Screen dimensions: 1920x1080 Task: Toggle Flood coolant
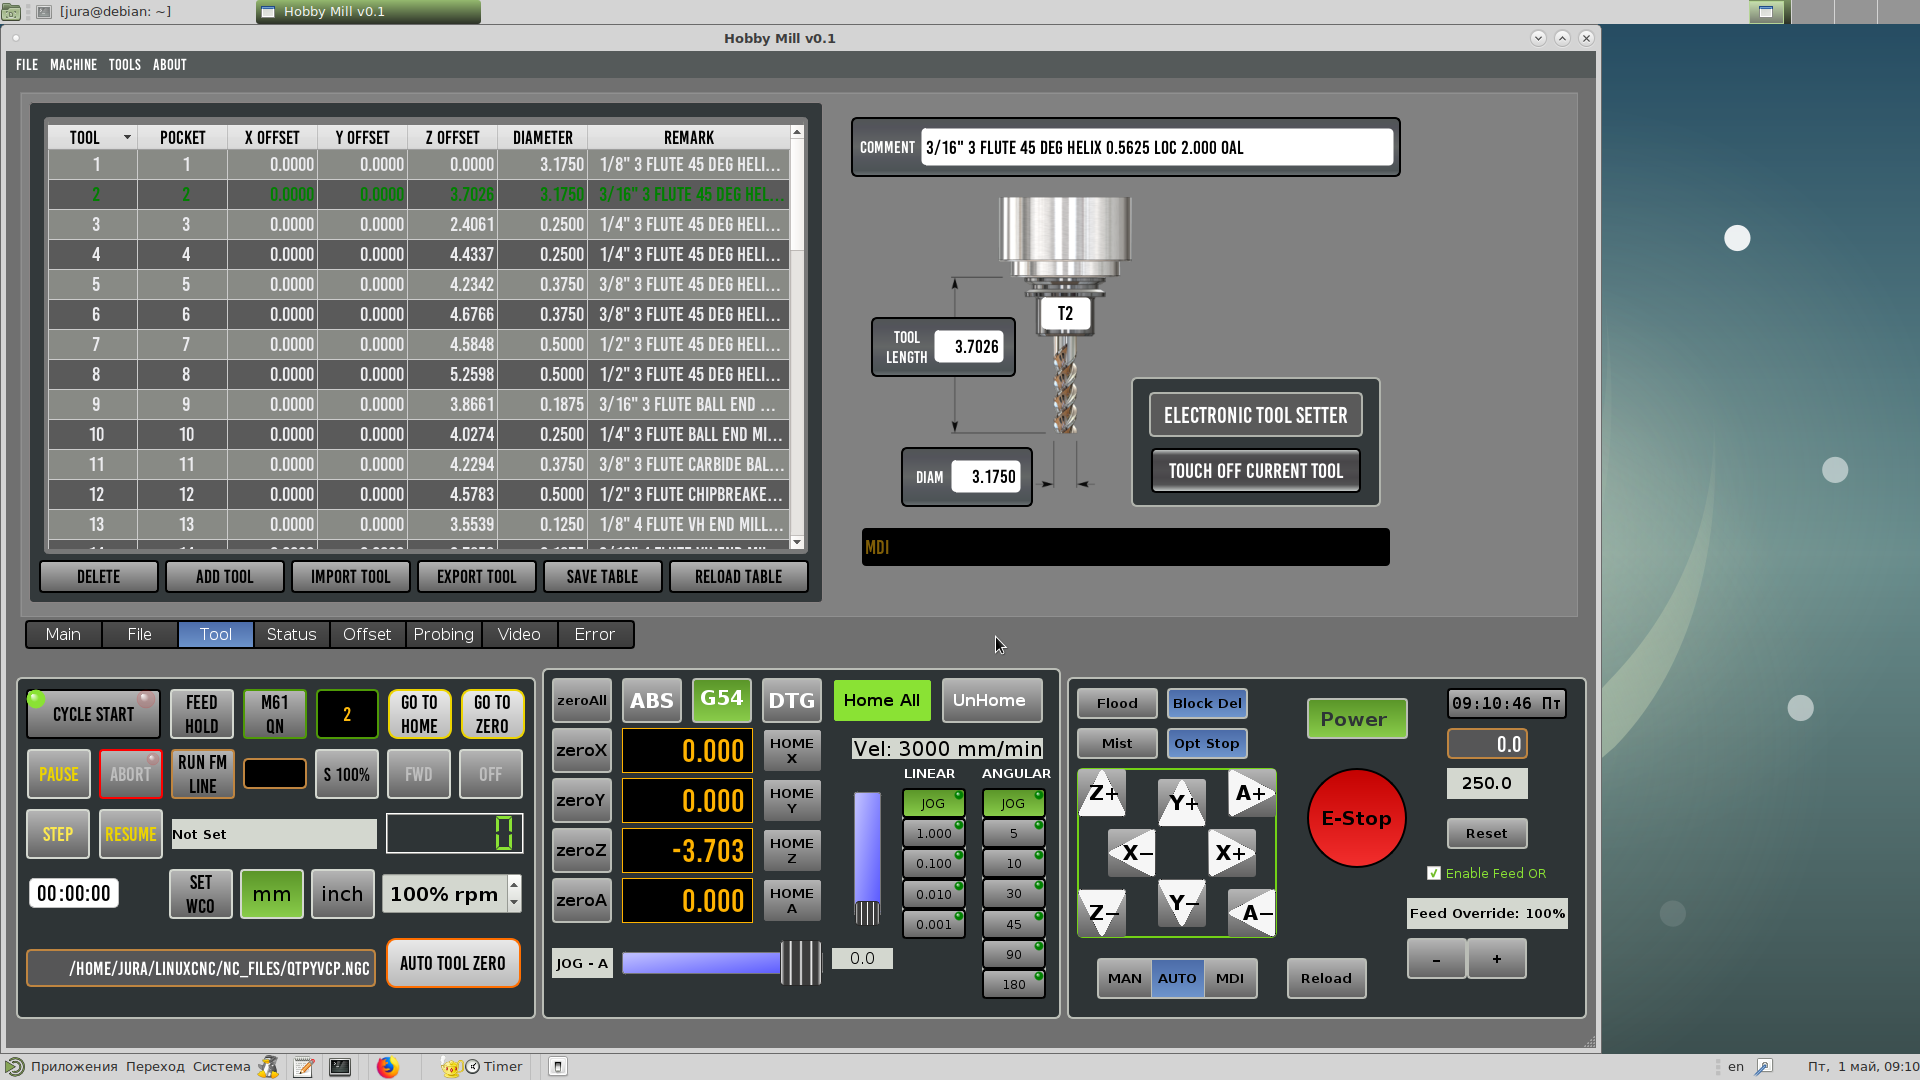click(1117, 703)
